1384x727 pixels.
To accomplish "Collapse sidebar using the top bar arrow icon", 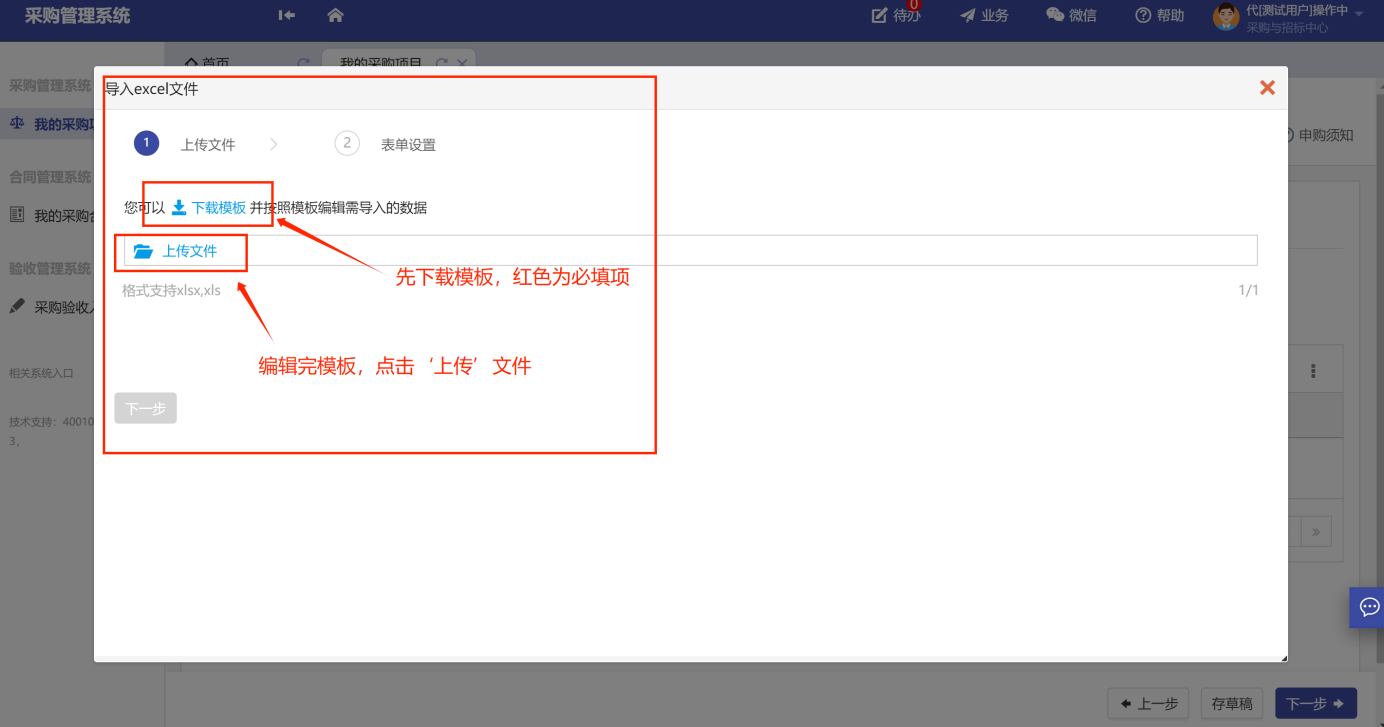I will click(x=287, y=15).
